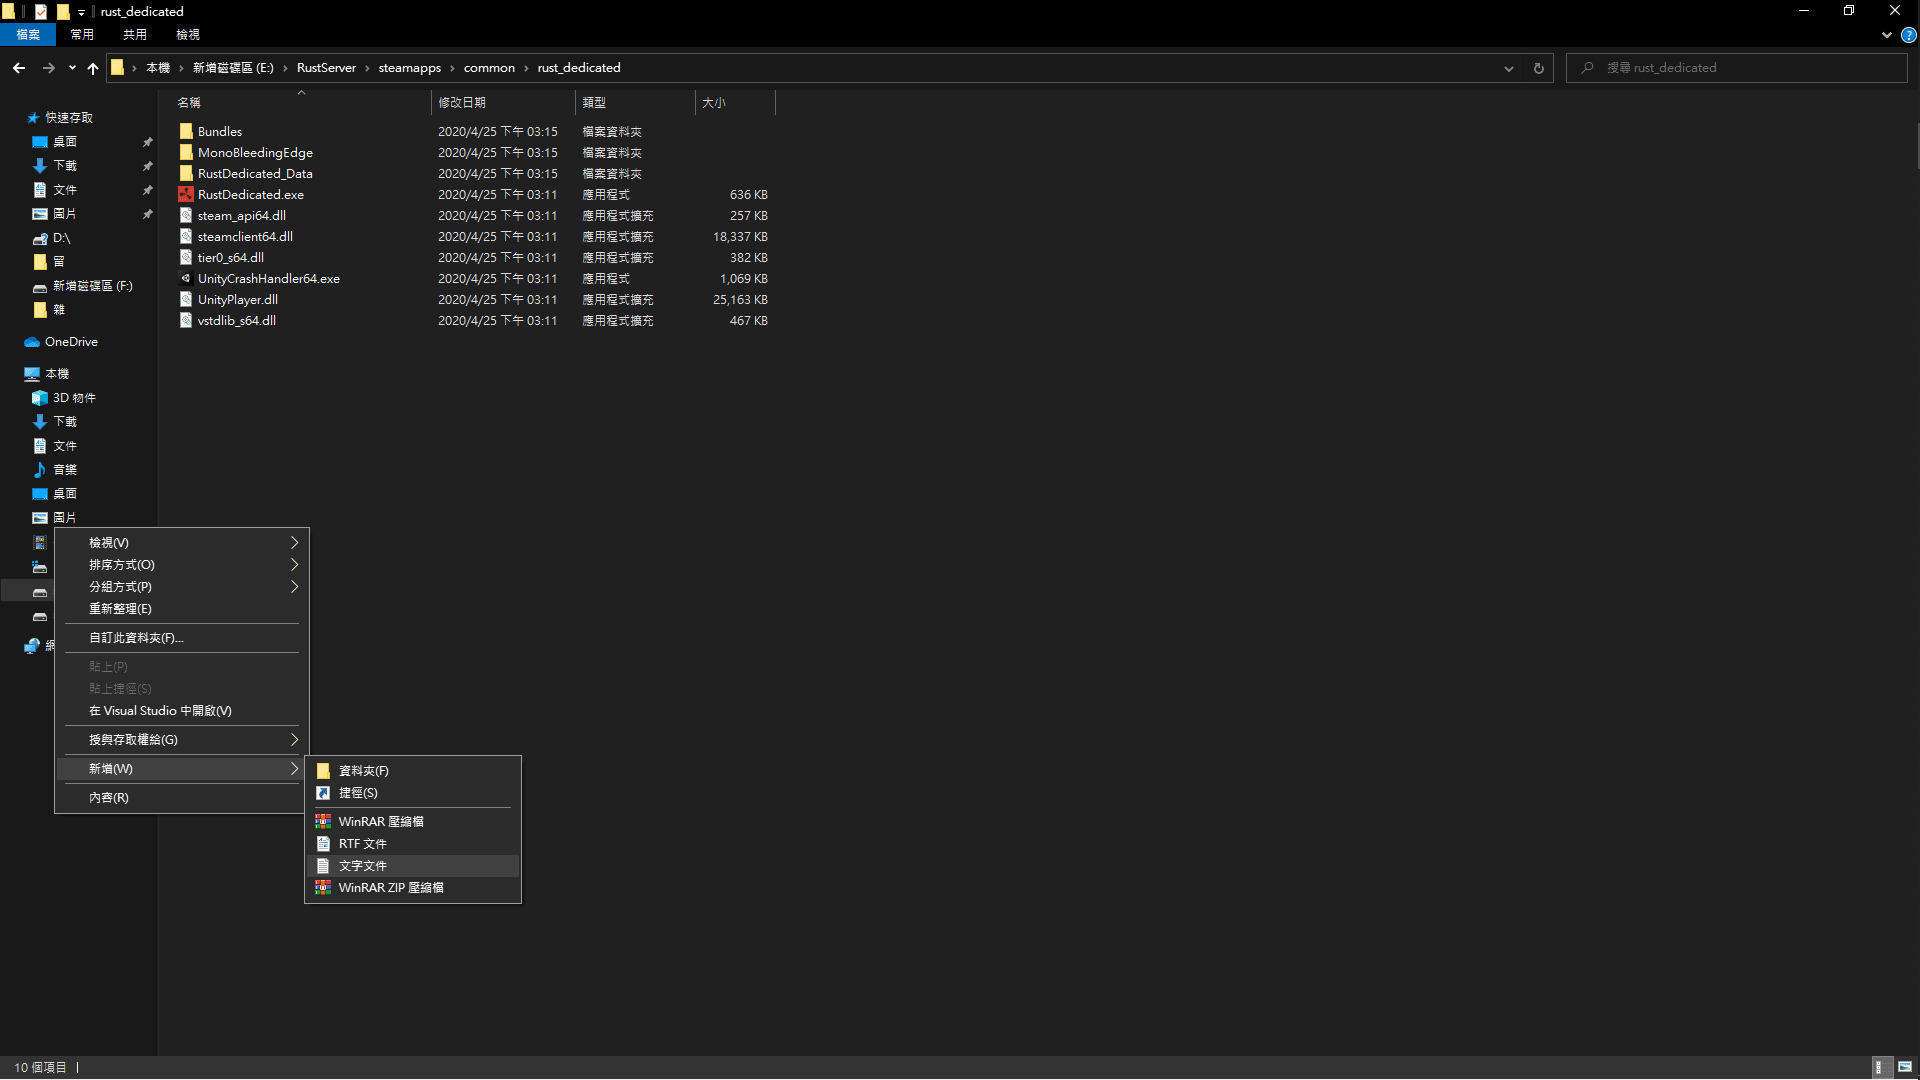Click the Up arrow navigation button
This screenshot has width=1920, height=1080.
(93, 68)
